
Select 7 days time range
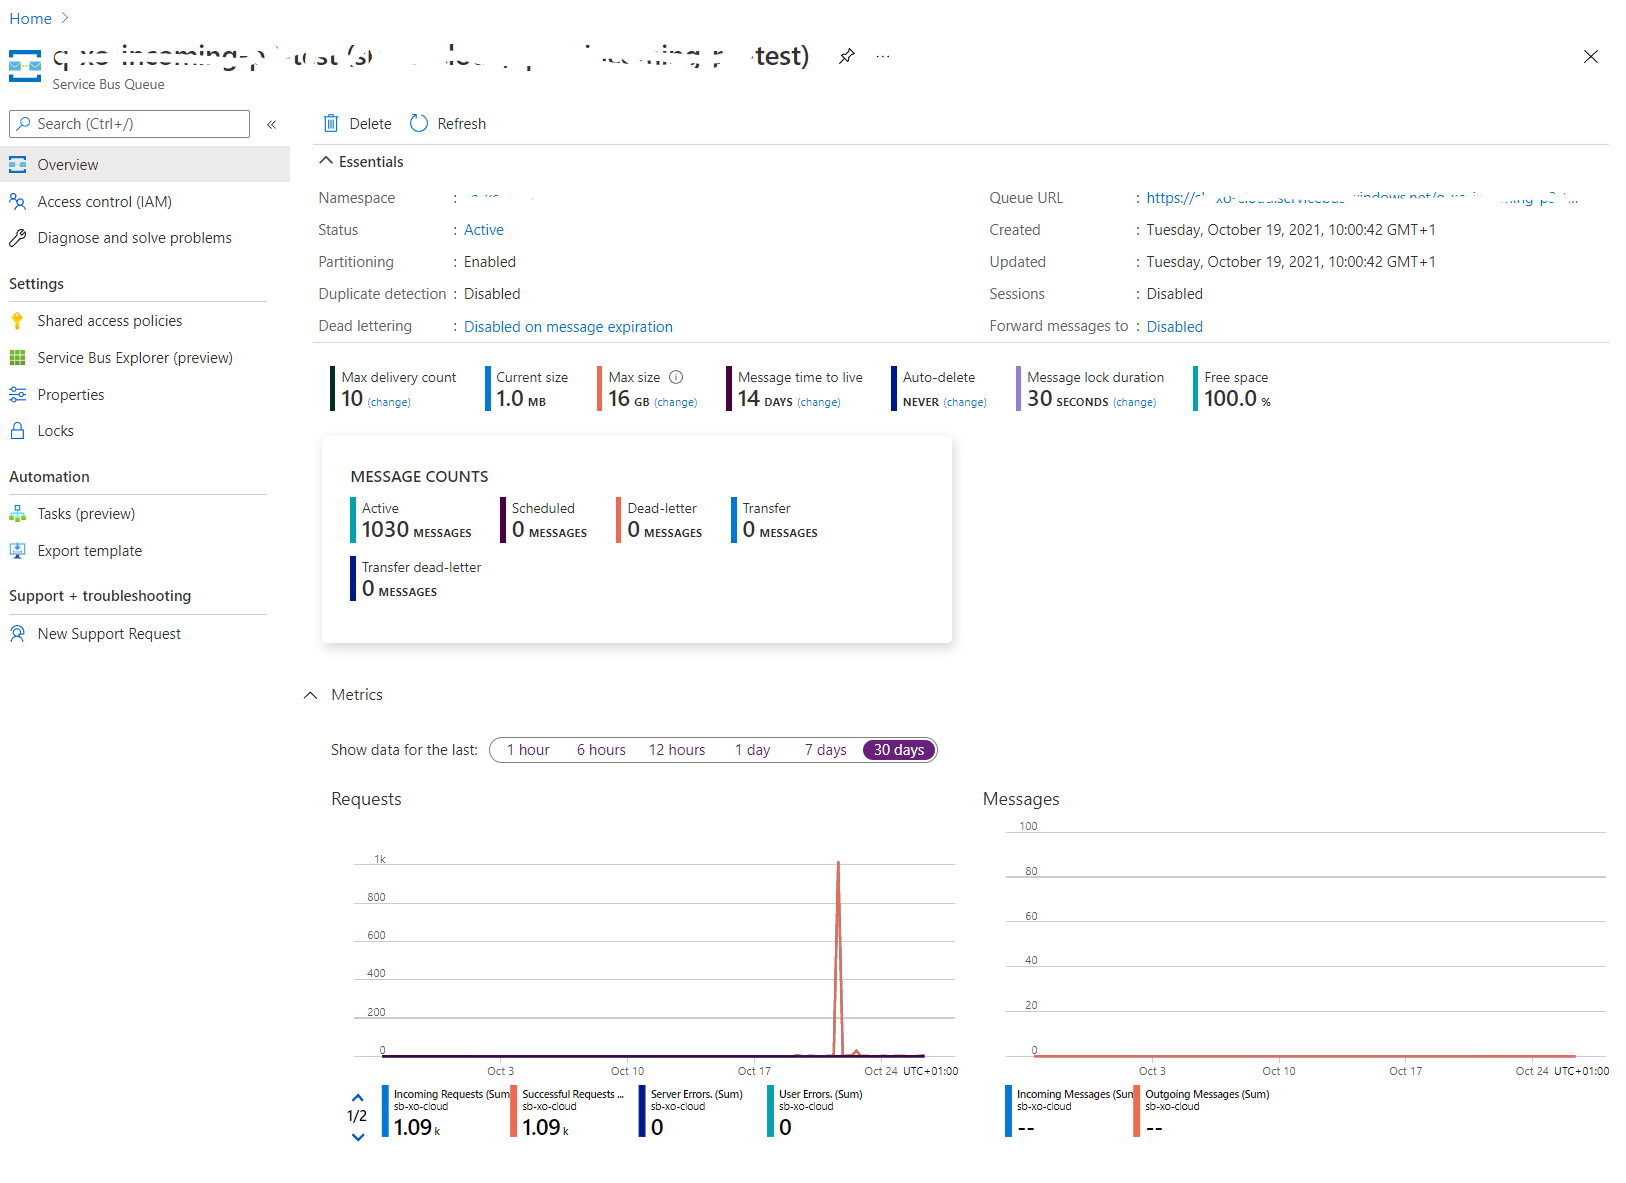tap(826, 750)
